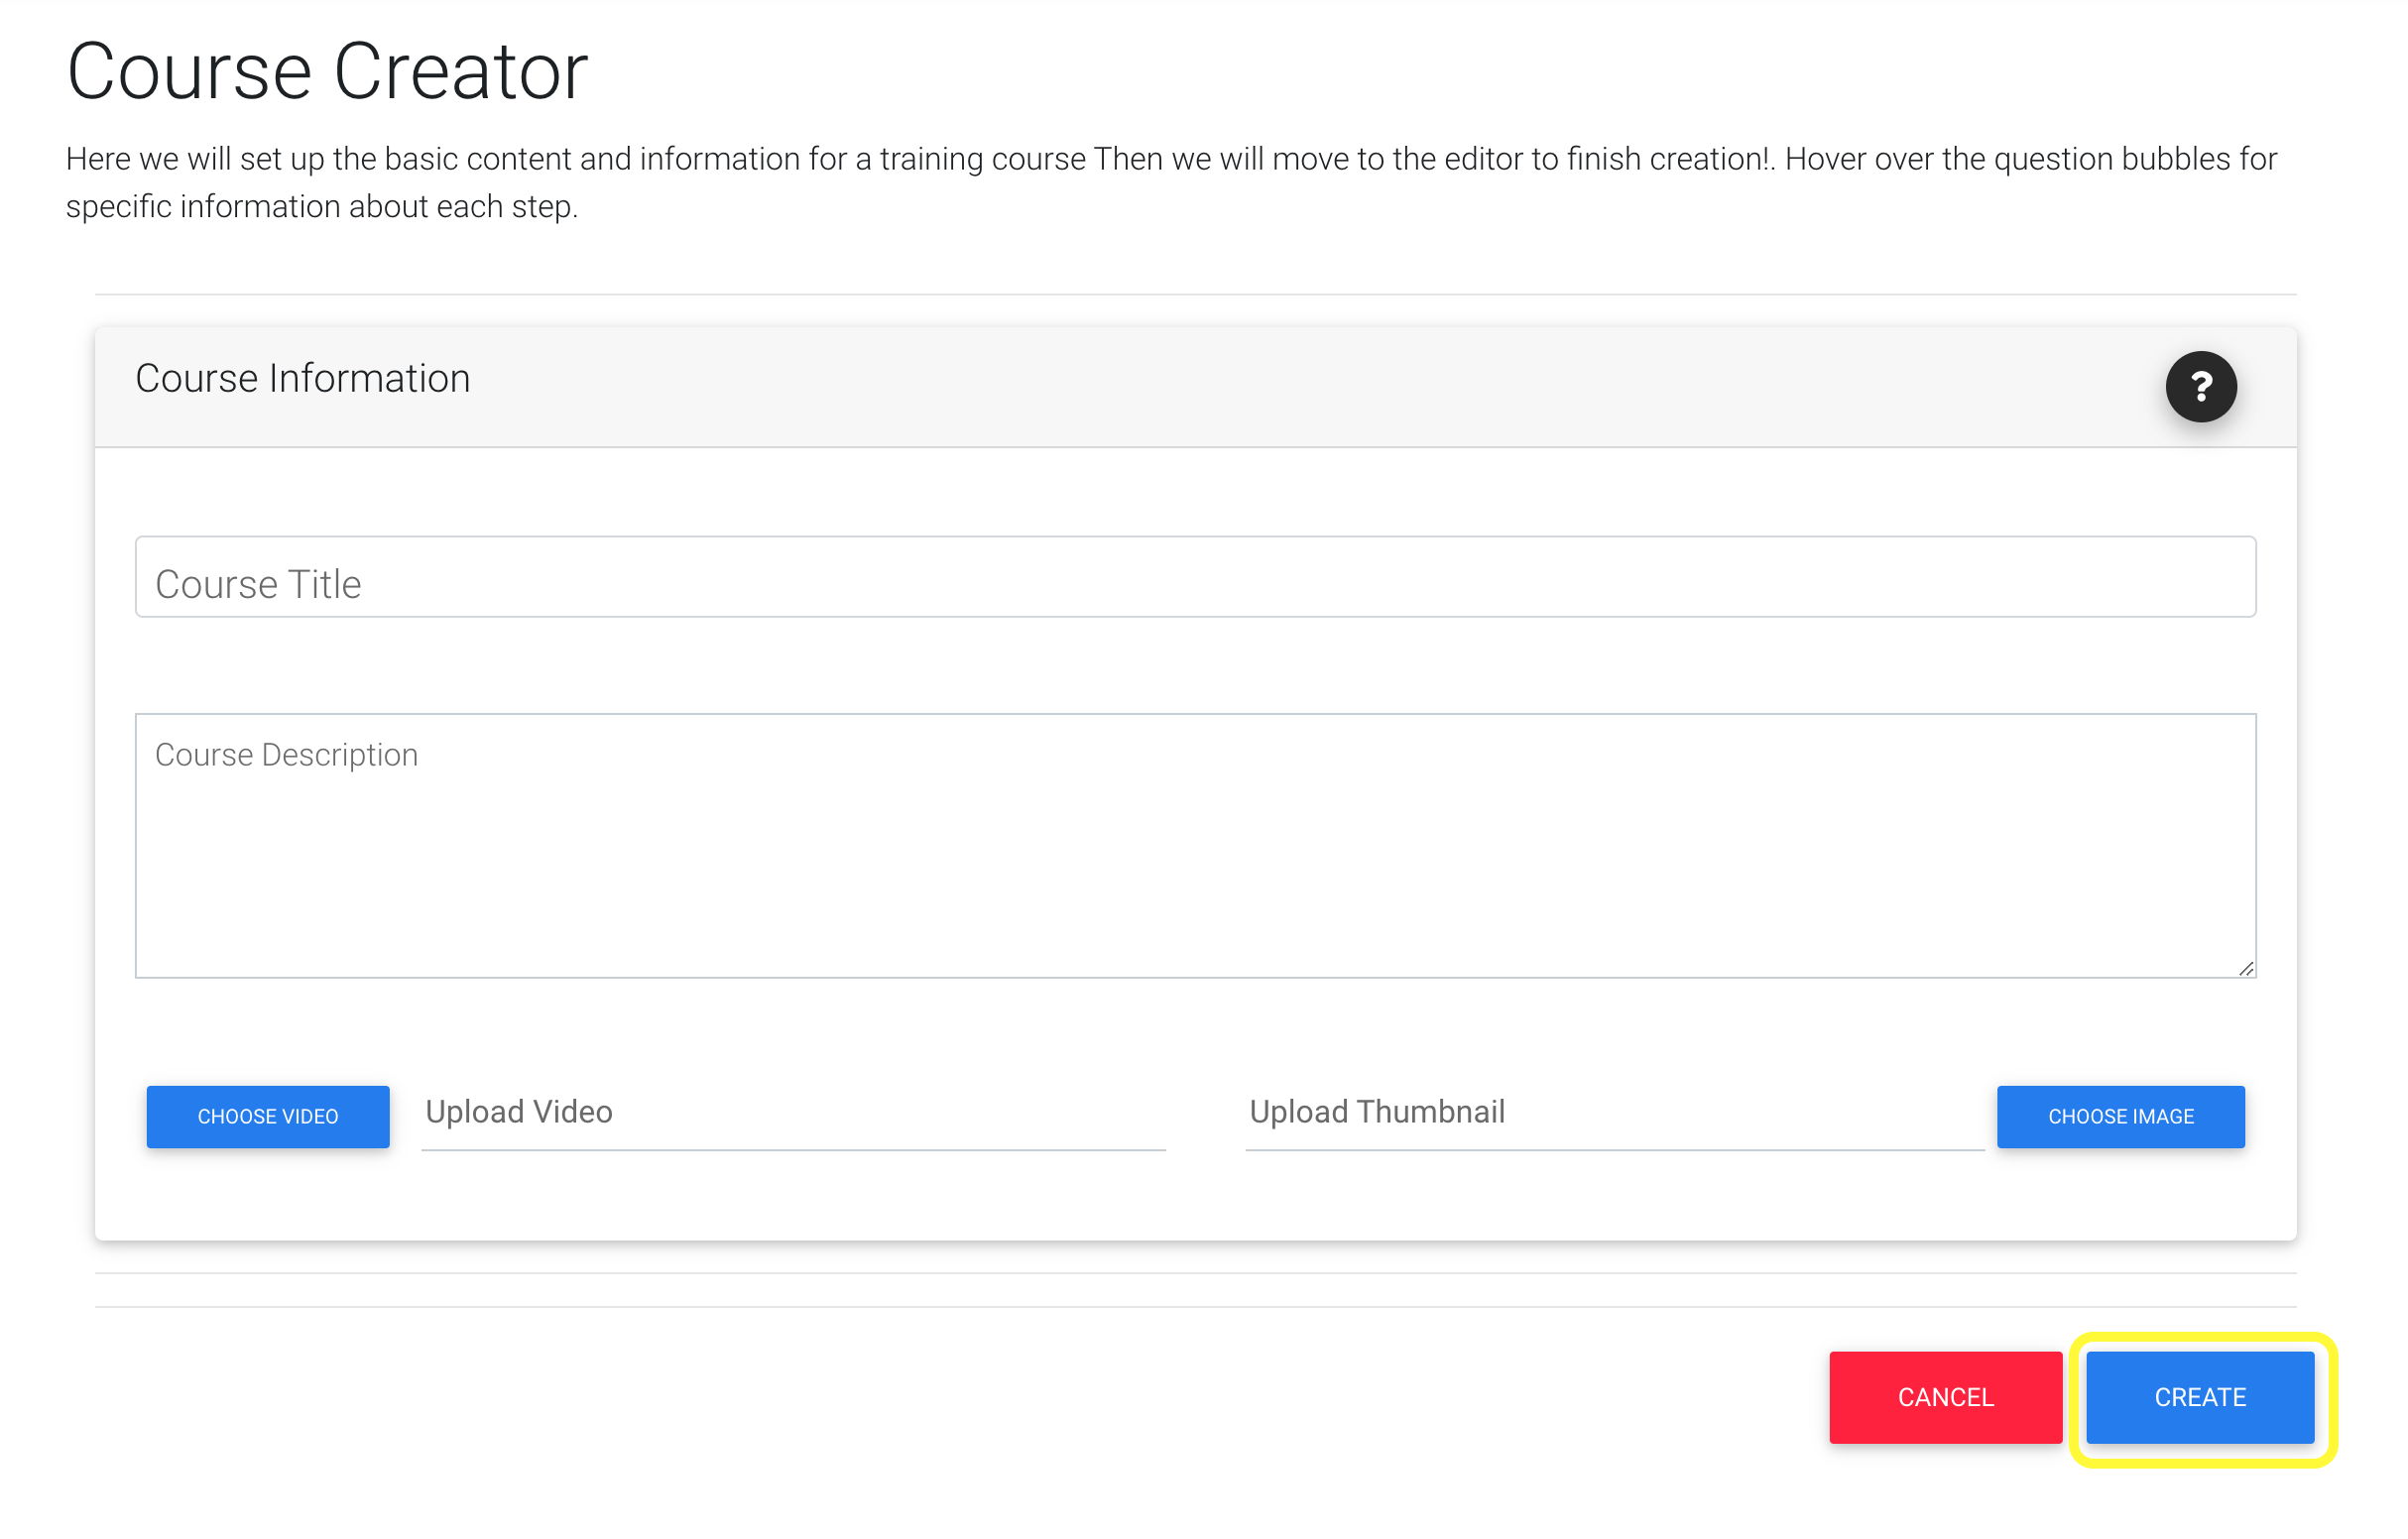The height and width of the screenshot is (1539, 2408).
Task: Click the Course Information section title
Action: [302, 379]
